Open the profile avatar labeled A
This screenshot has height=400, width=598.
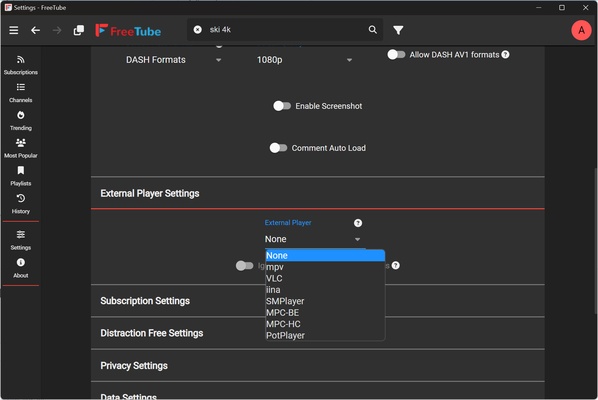pyautogui.click(x=581, y=30)
